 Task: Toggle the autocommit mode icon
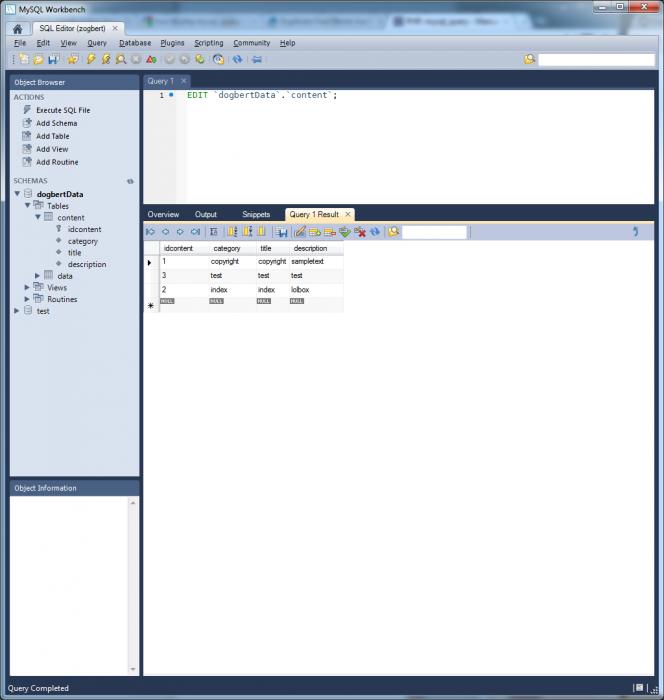click(x=200, y=59)
